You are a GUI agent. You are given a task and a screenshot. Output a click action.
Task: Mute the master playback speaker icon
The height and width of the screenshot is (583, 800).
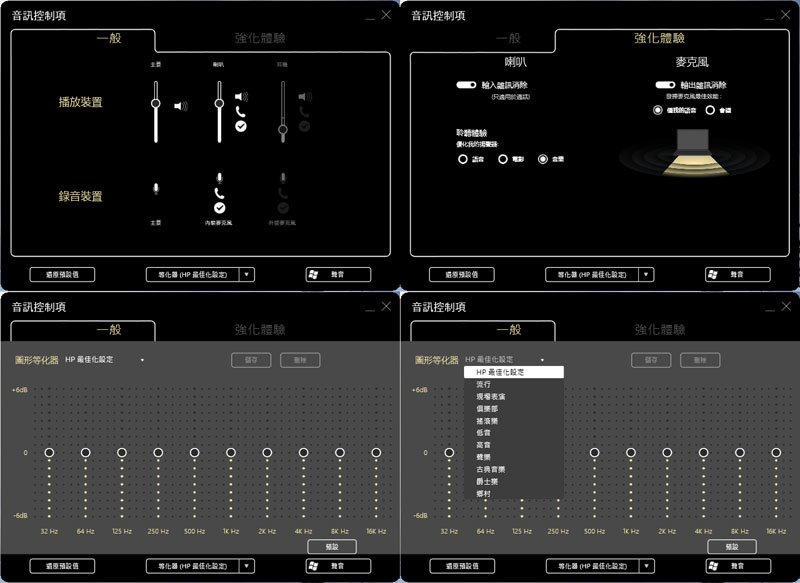(181, 106)
